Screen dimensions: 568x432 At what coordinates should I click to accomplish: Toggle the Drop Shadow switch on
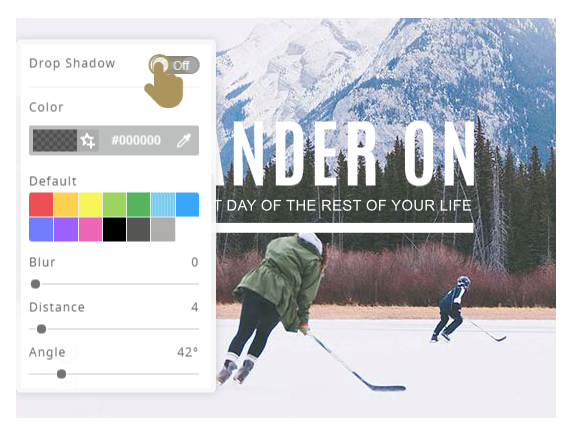tap(174, 65)
